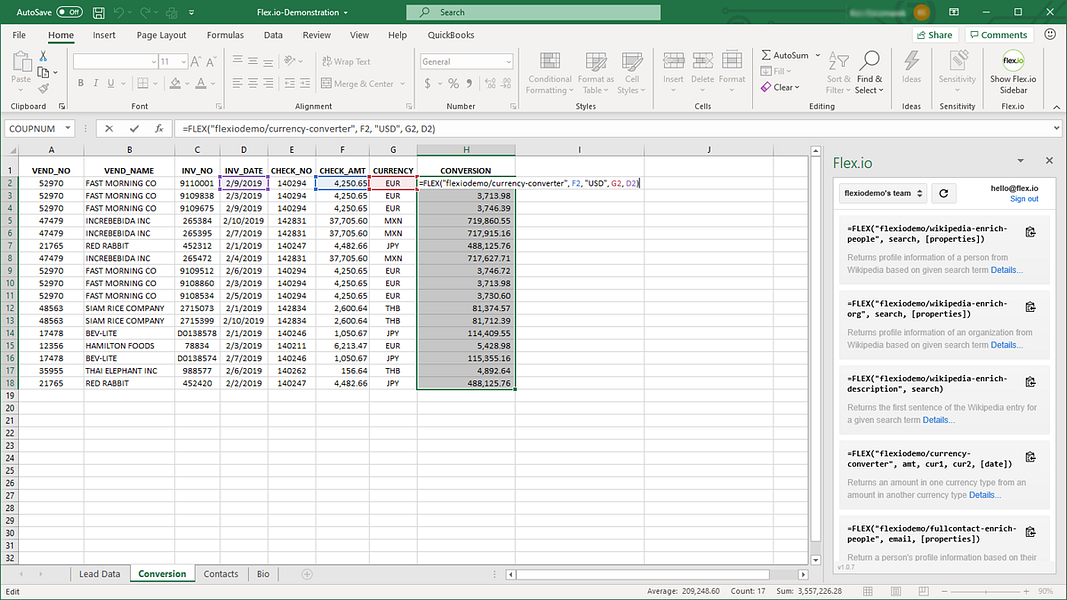This screenshot has width=1067, height=600.
Task: Add a new sheet with plus icon
Action: tap(307, 574)
